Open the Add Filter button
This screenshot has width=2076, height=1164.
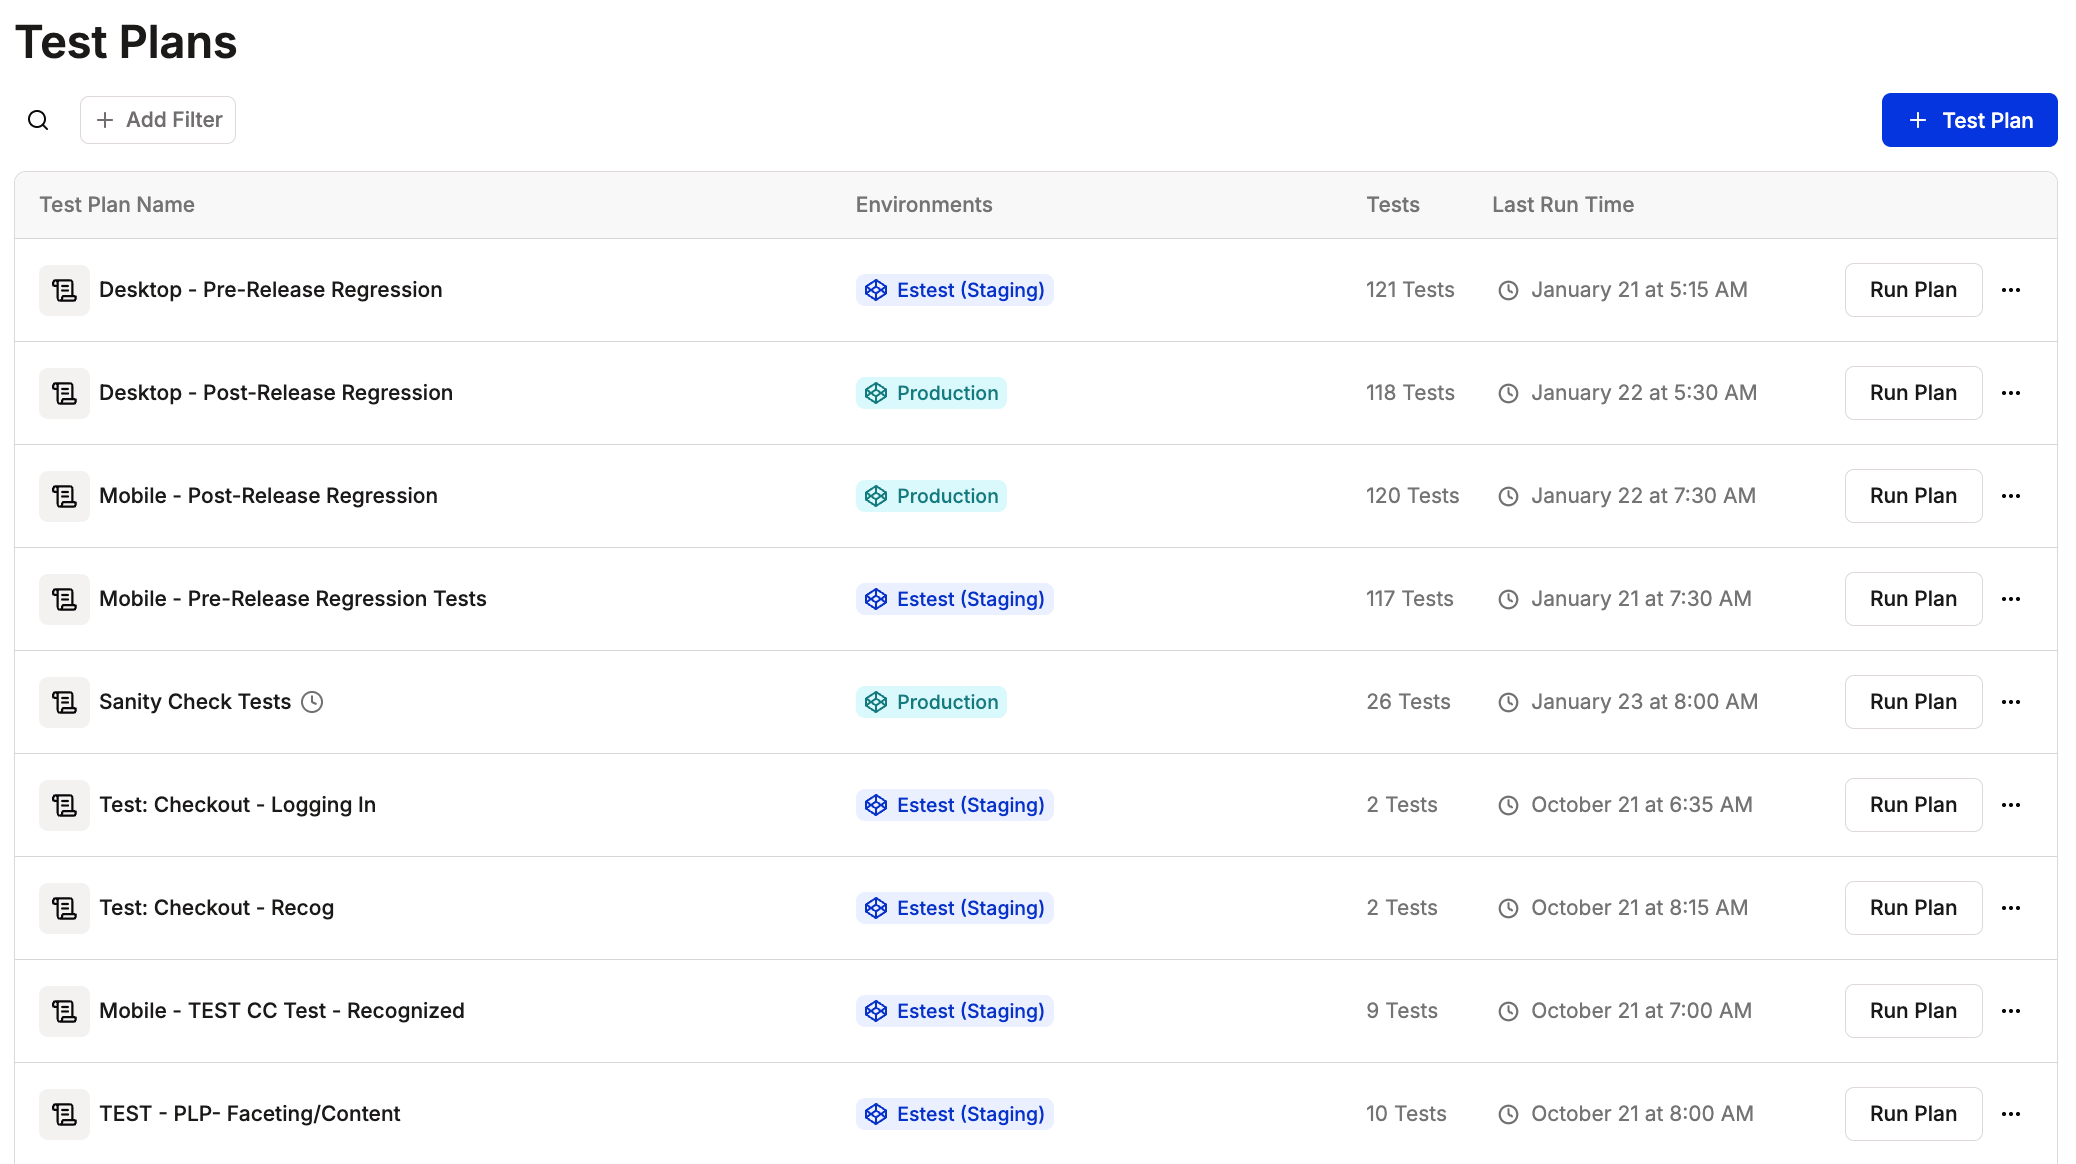tap(158, 120)
